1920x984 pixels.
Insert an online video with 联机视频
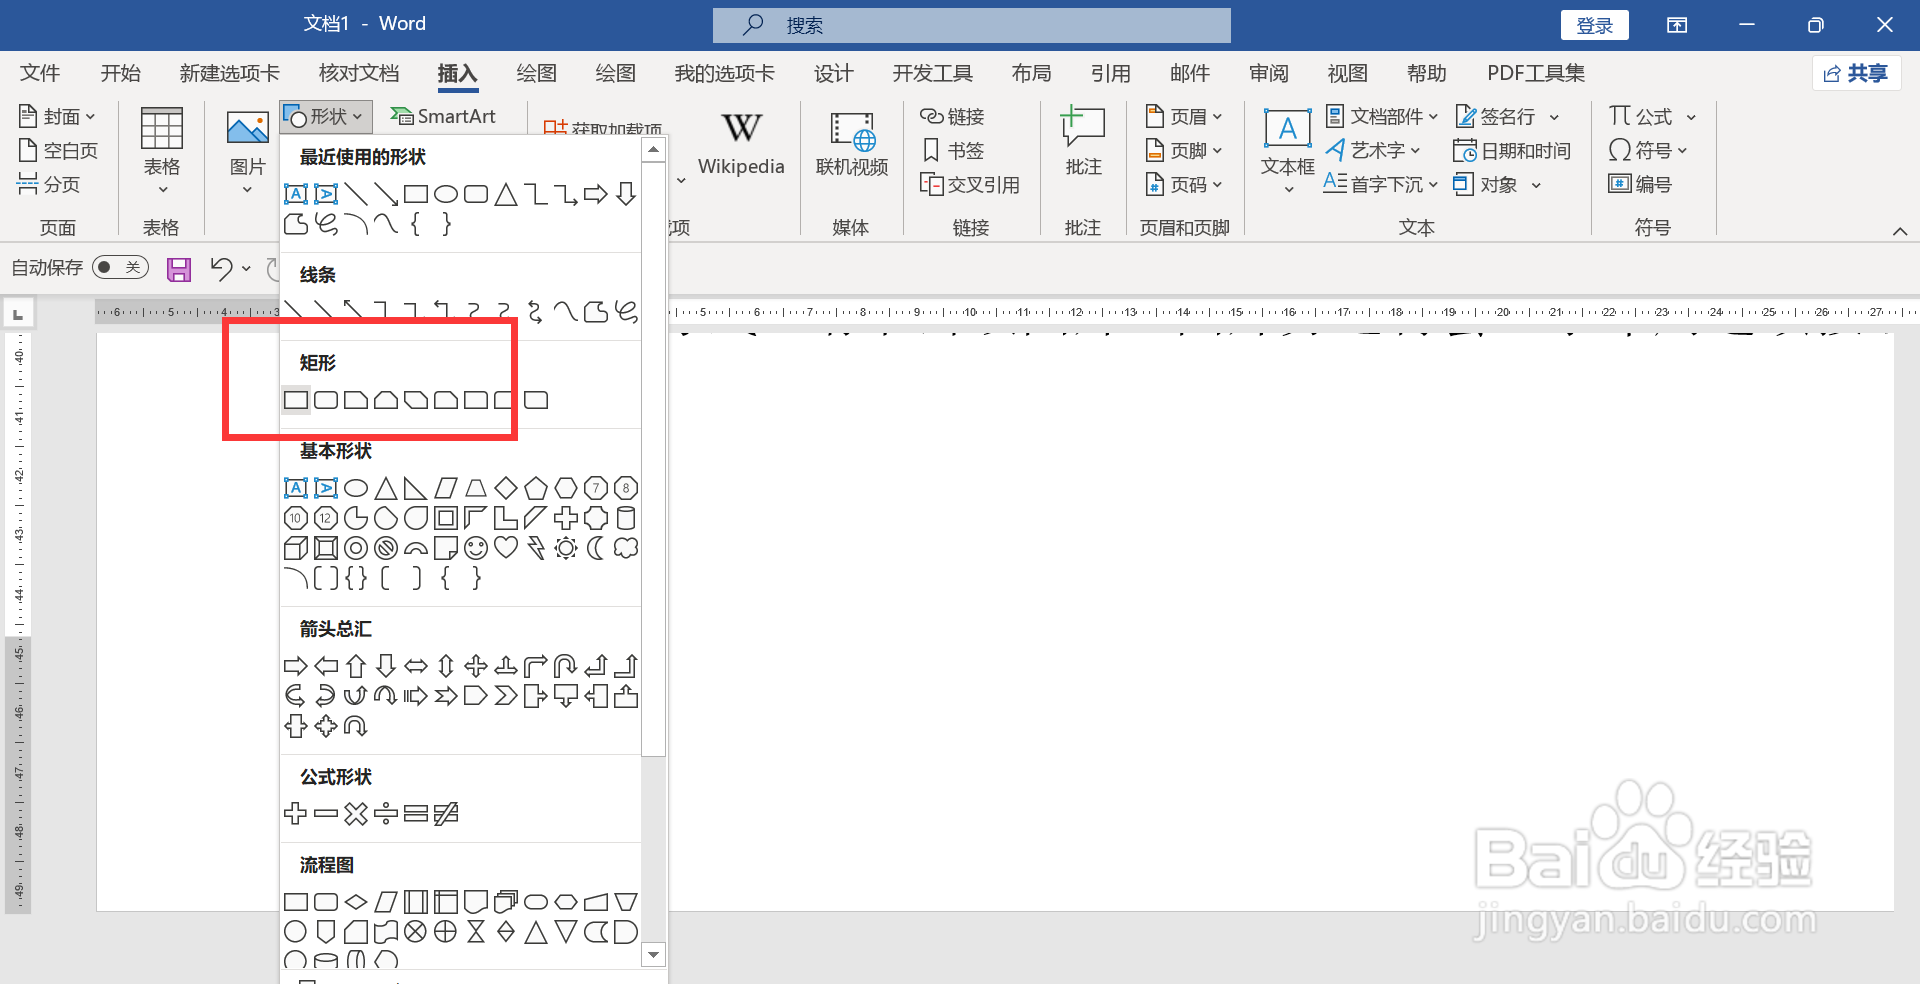click(x=852, y=144)
